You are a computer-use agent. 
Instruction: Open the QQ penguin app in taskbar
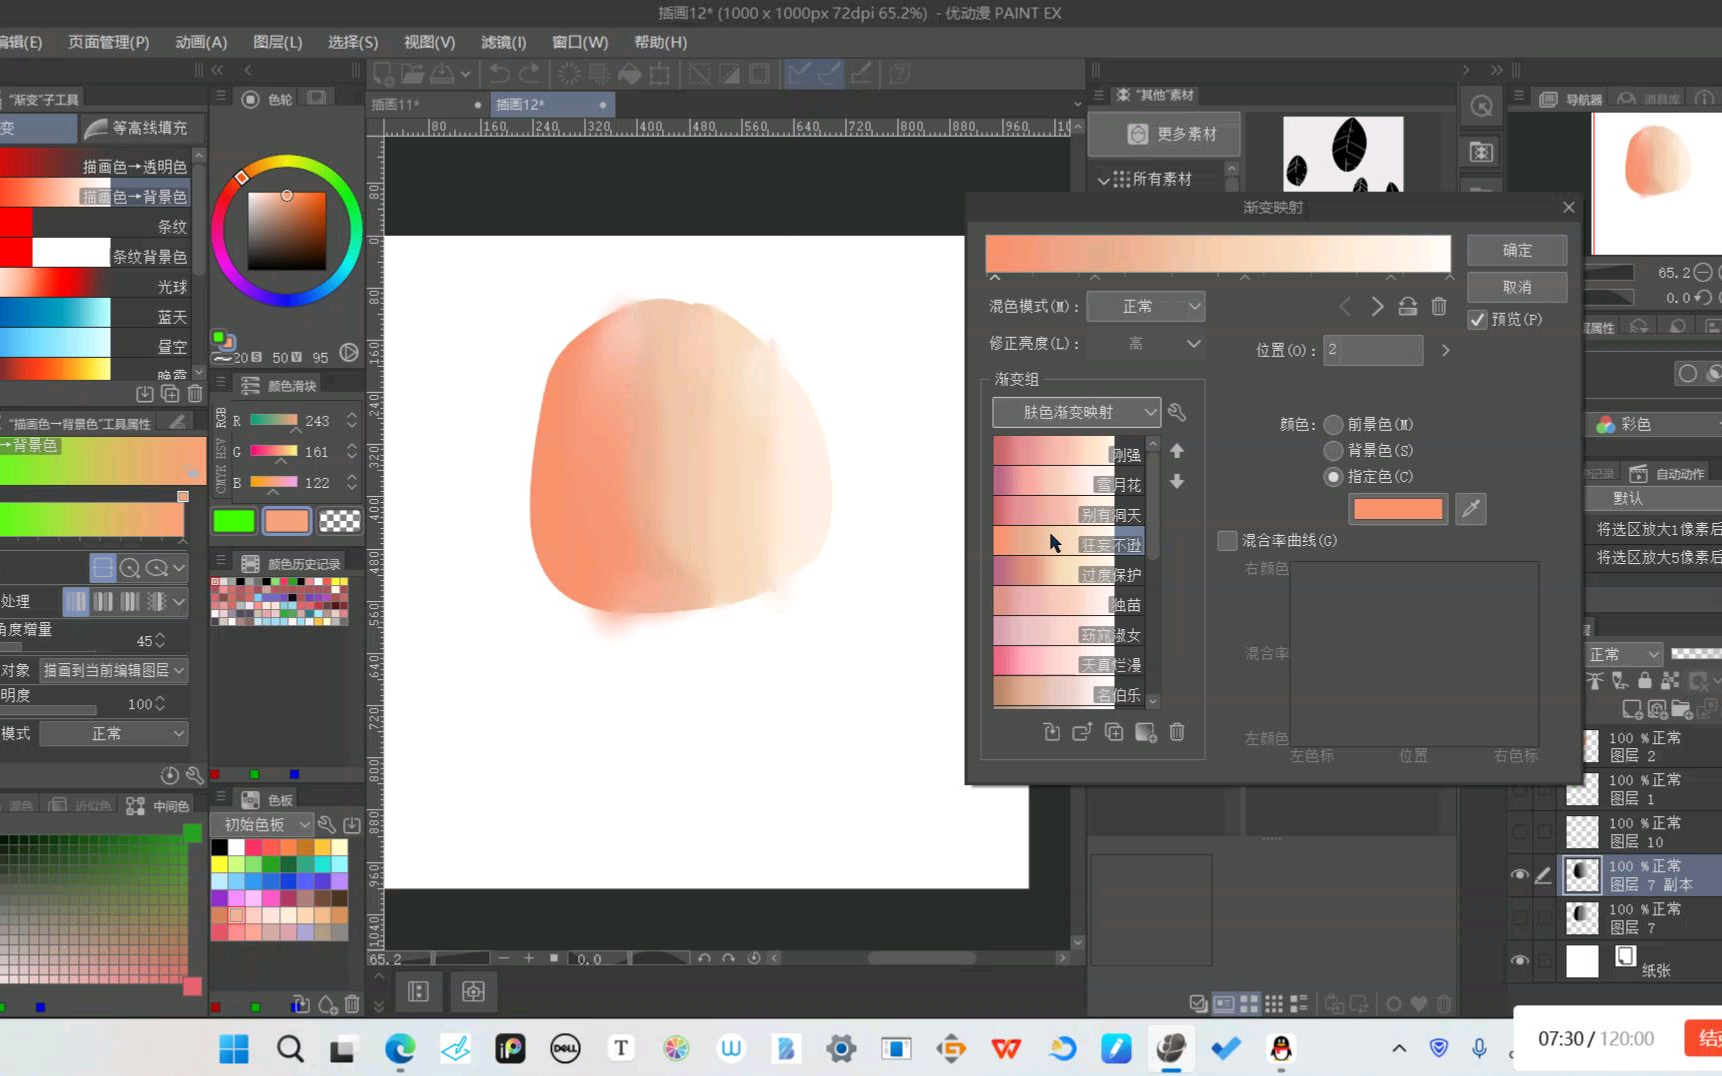[1281, 1048]
